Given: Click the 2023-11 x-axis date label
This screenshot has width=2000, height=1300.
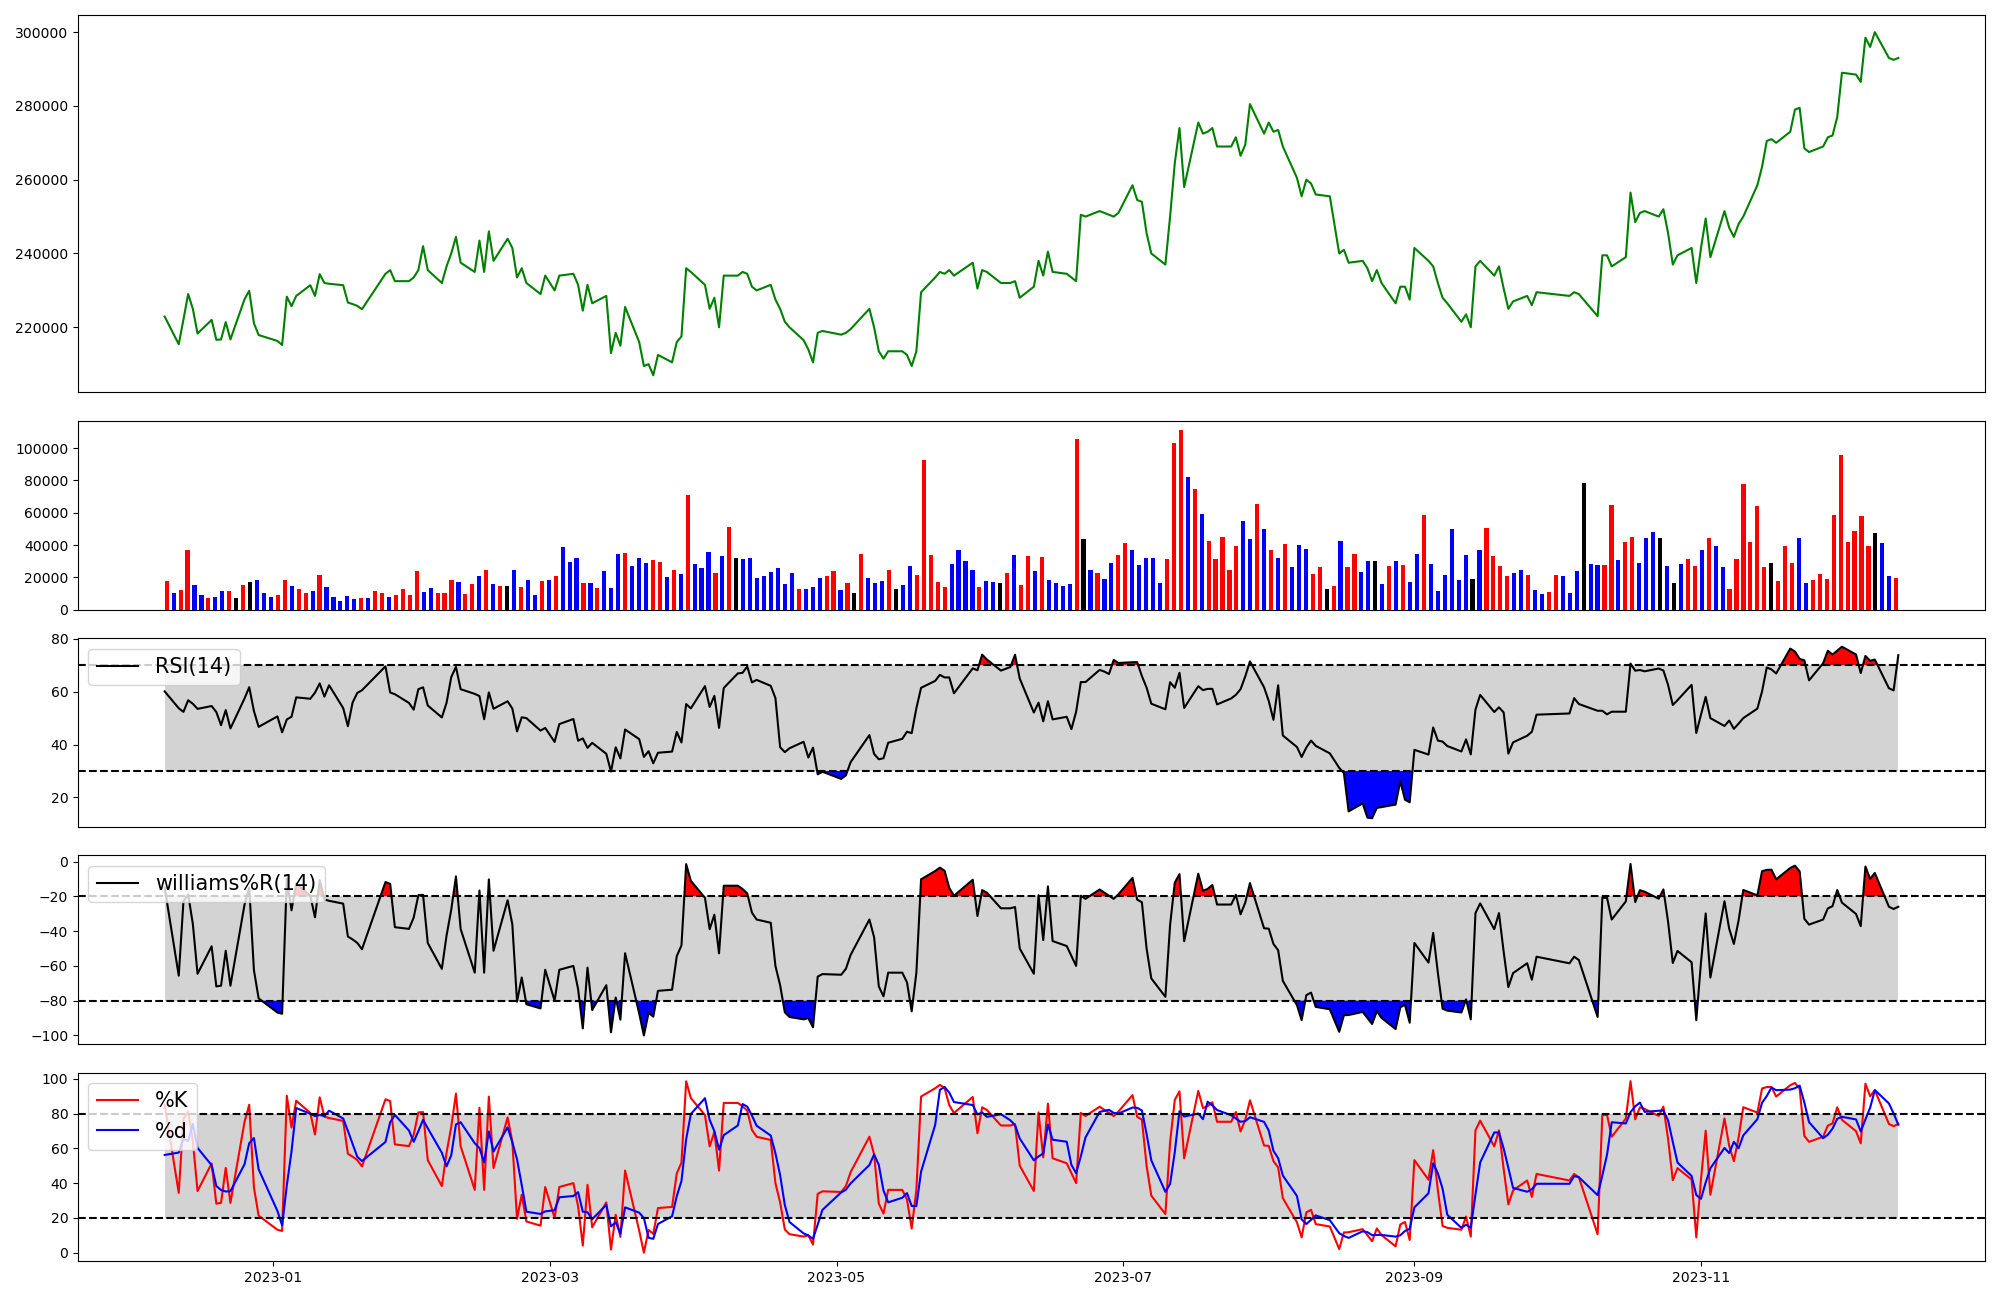Looking at the screenshot, I should pyautogui.click(x=1701, y=1277).
